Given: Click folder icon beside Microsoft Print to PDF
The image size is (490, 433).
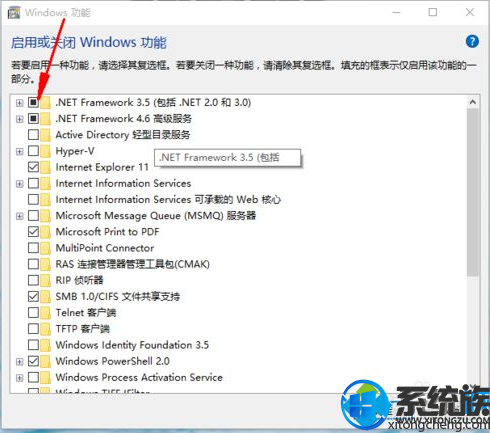Looking at the screenshot, I should point(46,232).
